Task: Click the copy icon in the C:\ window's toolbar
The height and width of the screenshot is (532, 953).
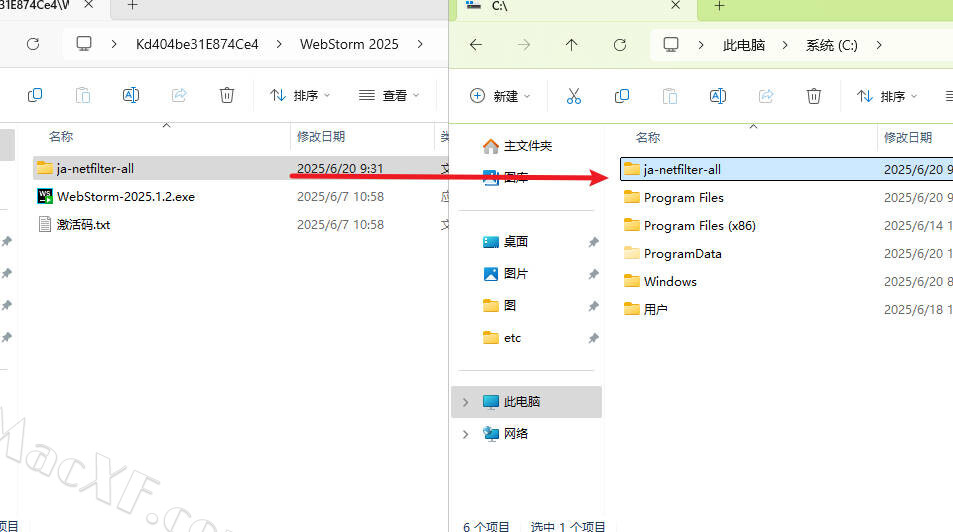Action: 622,96
